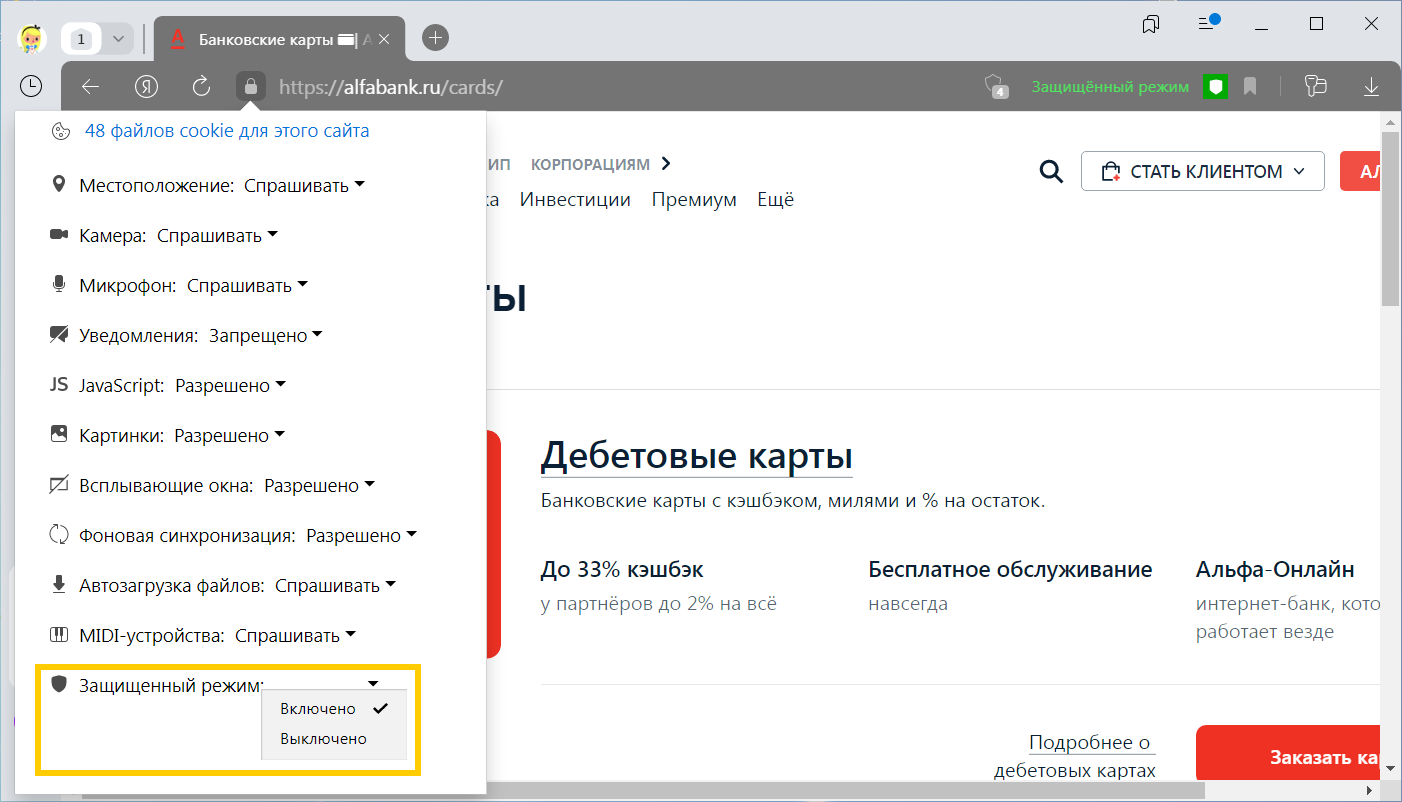Click the Защищенный режим shield icon in list
This screenshot has width=1402, height=802.
pyautogui.click(x=58, y=684)
